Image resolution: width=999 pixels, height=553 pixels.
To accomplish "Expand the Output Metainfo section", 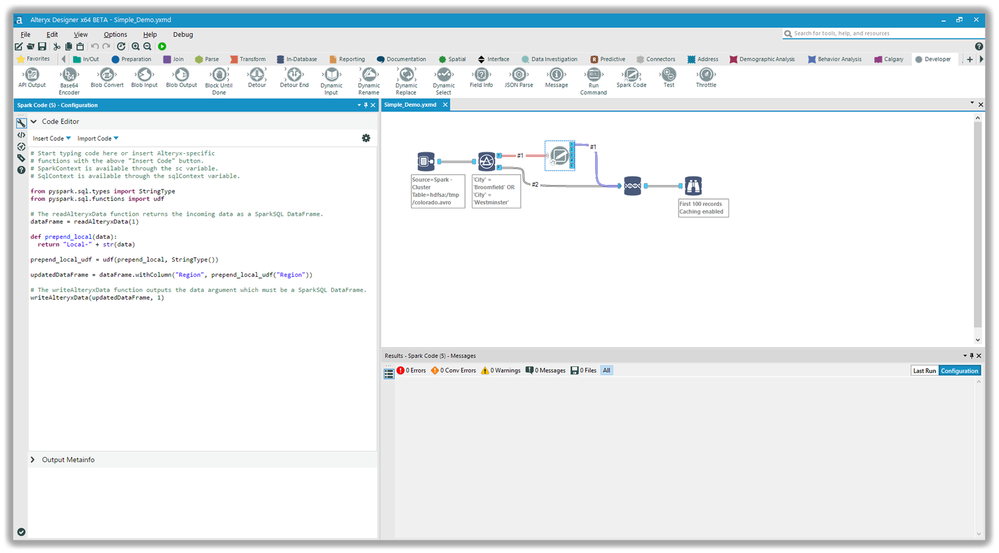I will pos(33,459).
